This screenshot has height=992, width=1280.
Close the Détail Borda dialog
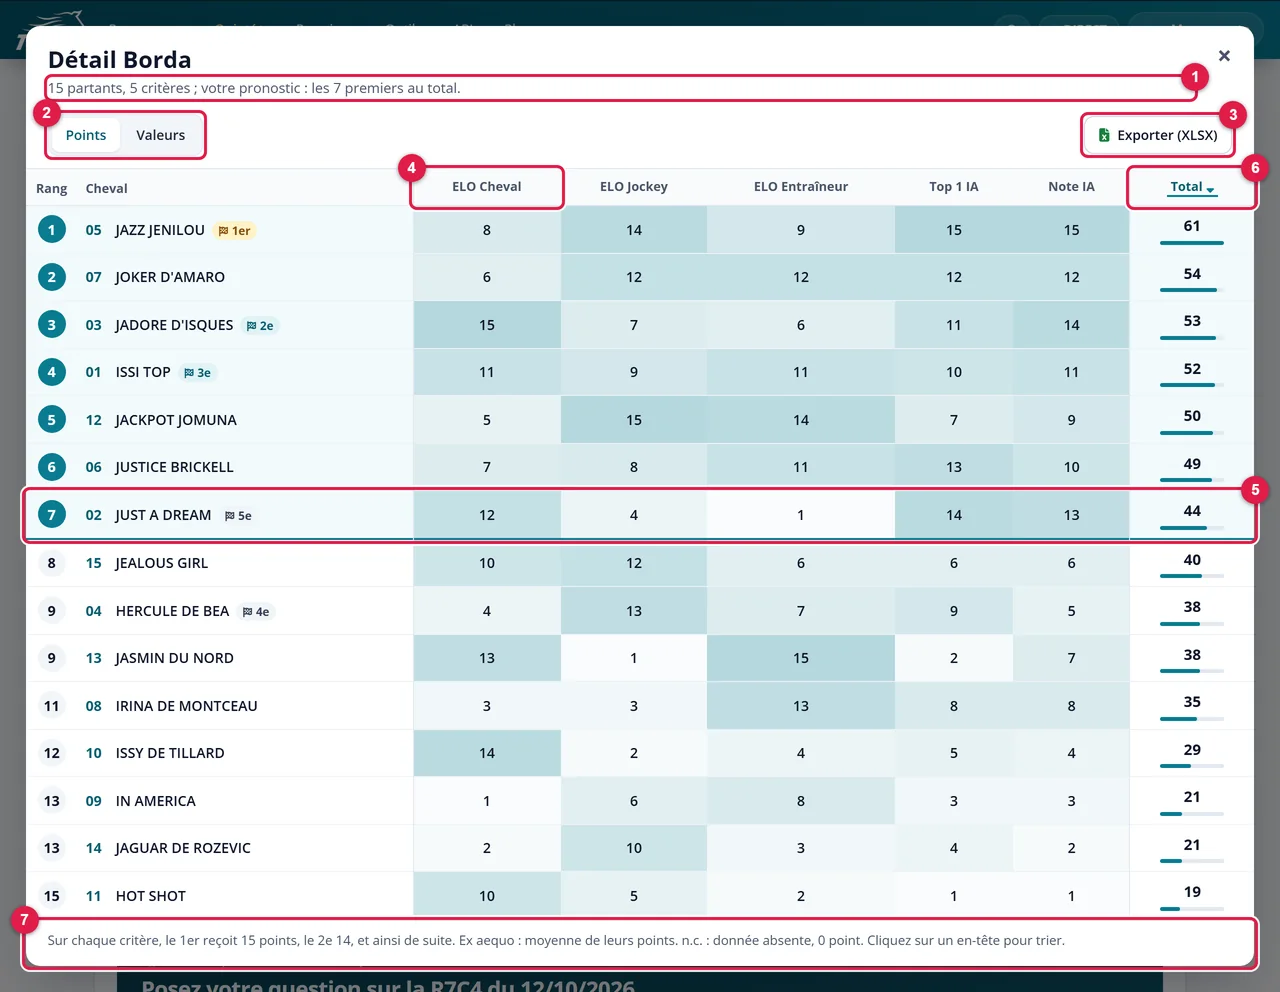click(1224, 56)
